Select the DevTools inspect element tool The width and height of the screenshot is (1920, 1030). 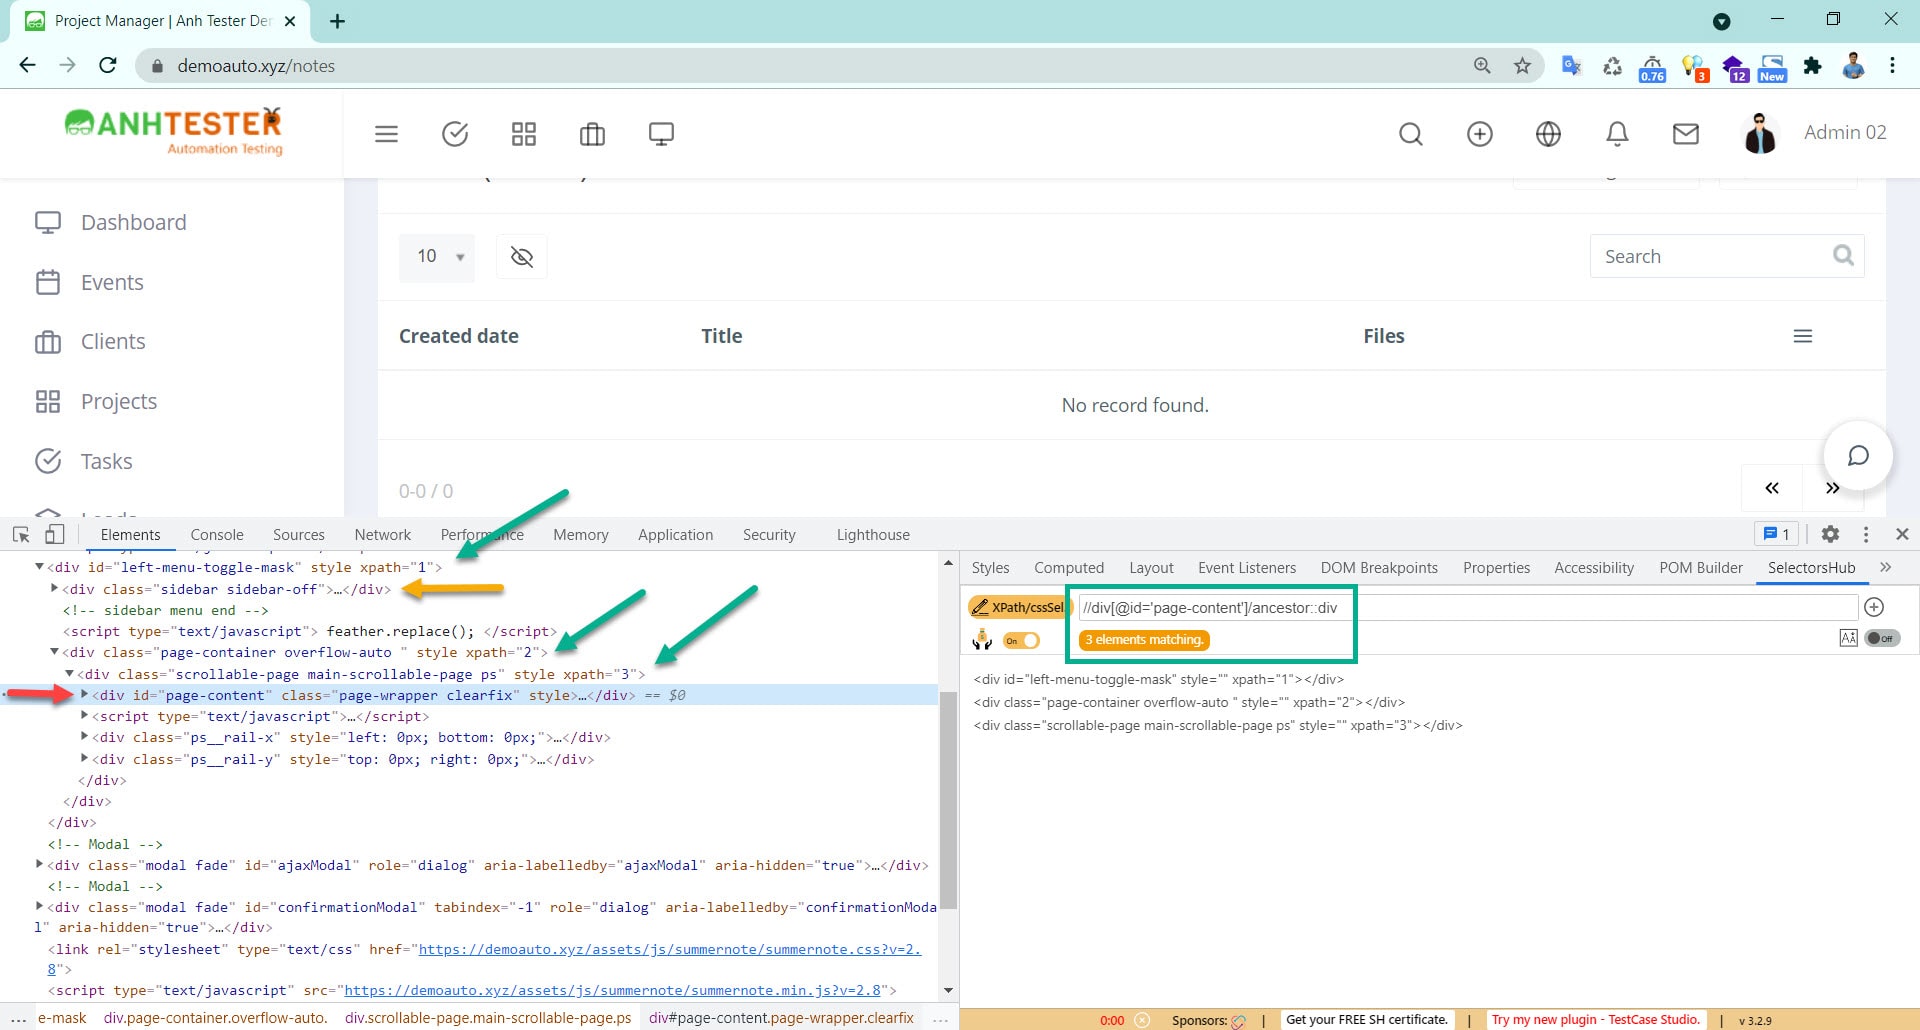(21, 535)
